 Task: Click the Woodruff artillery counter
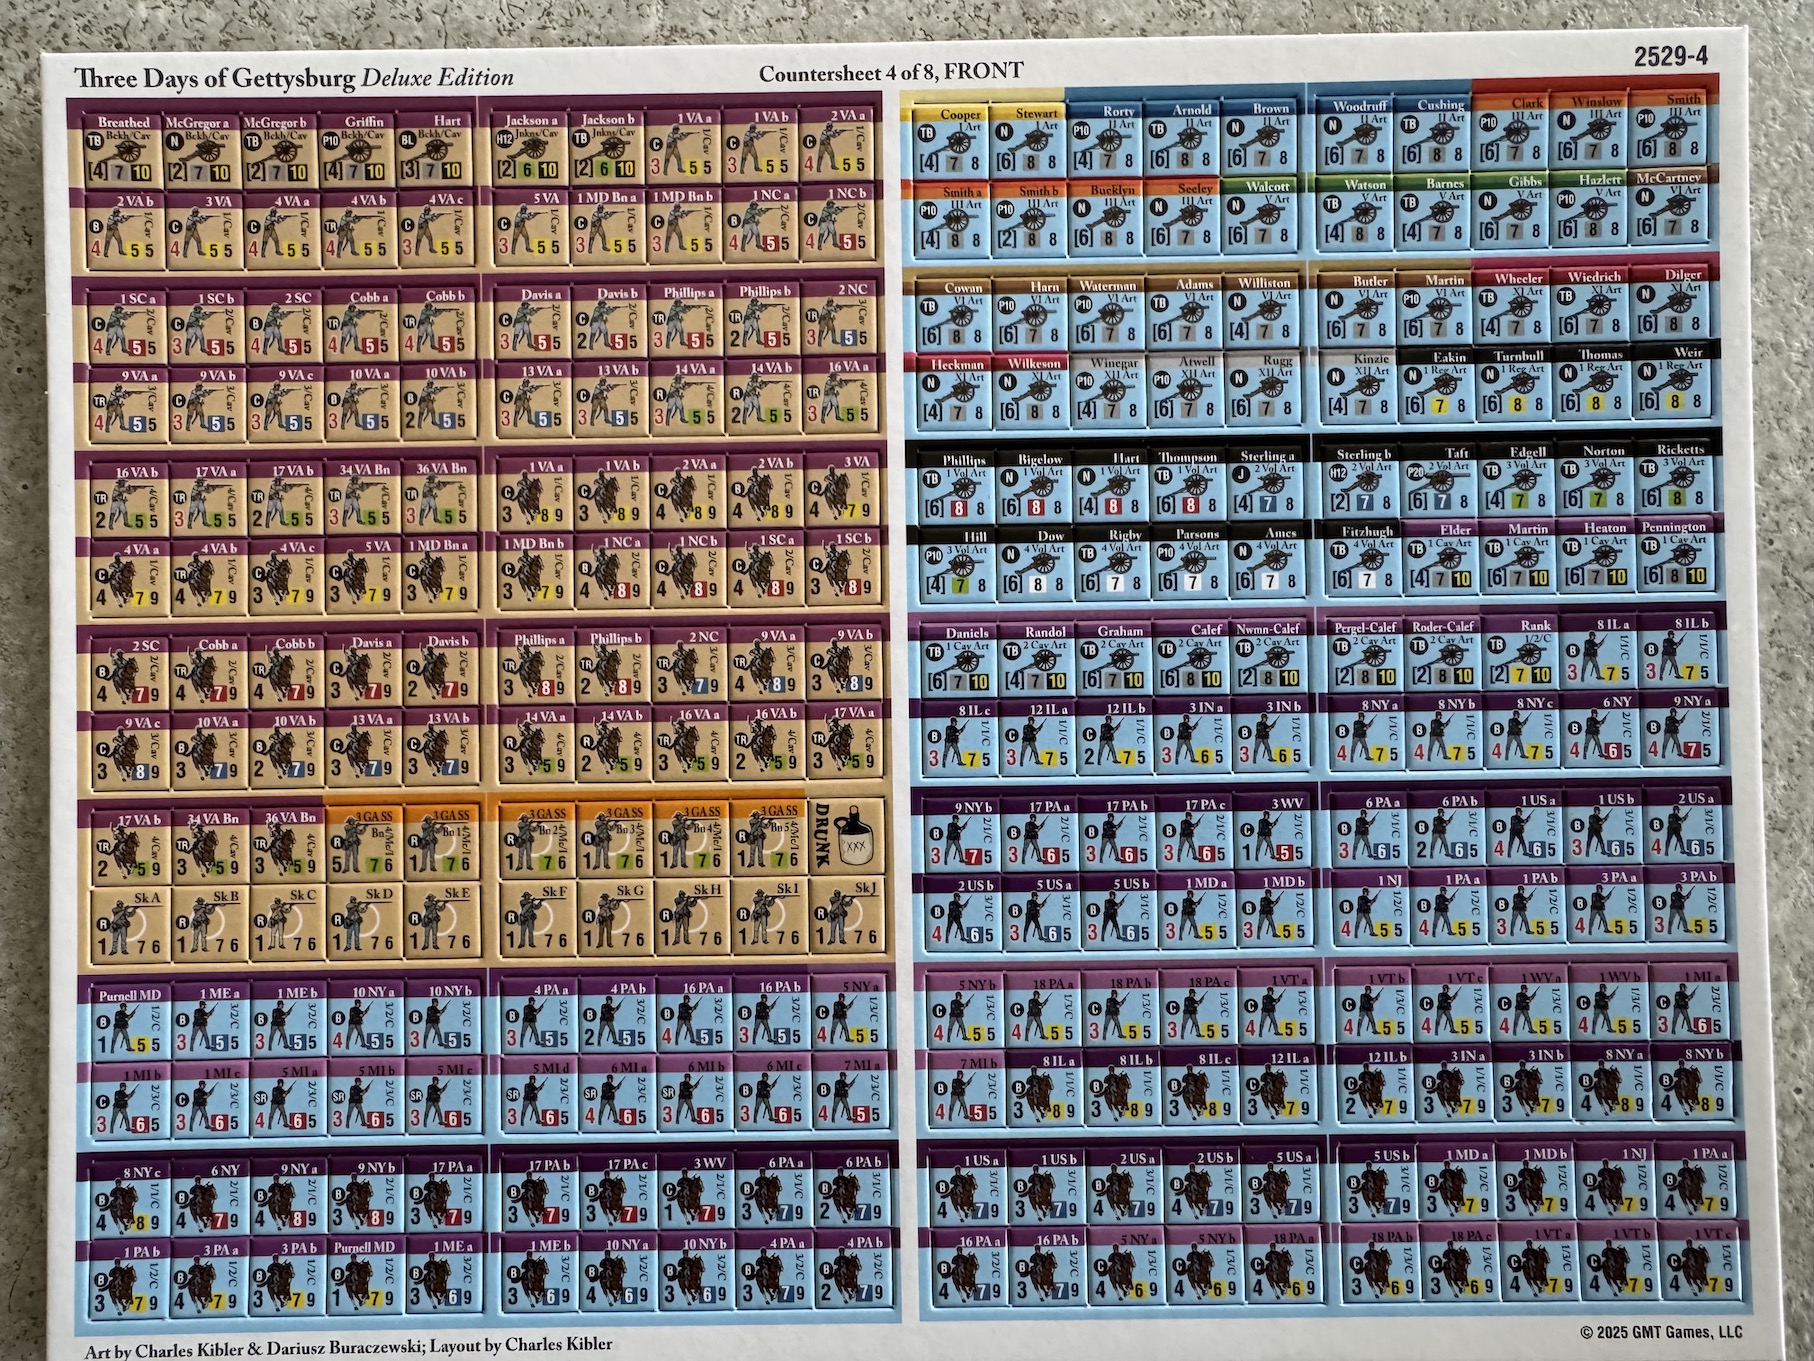click(1352, 136)
